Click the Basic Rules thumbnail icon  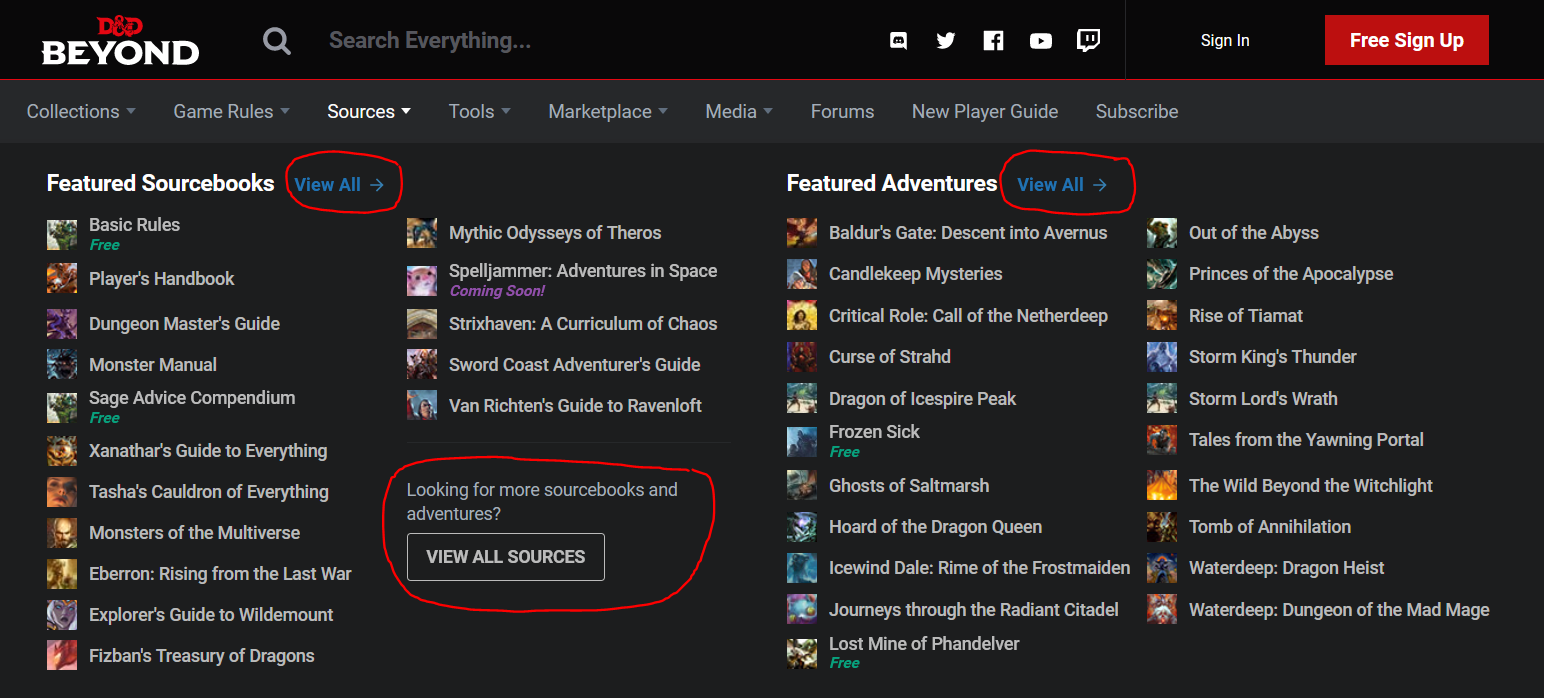pos(62,234)
